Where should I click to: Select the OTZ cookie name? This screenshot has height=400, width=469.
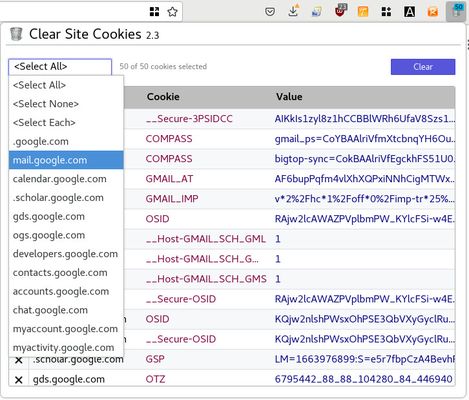coord(155,379)
